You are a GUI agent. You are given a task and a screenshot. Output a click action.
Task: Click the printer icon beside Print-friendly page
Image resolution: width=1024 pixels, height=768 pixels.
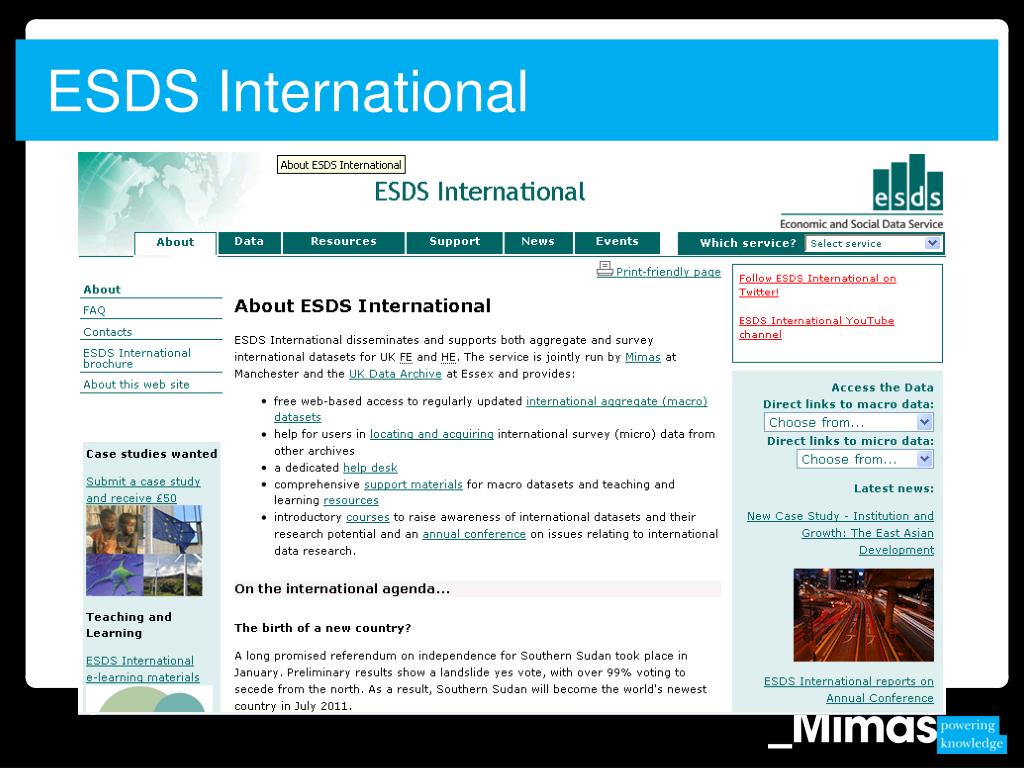pos(604,269)
